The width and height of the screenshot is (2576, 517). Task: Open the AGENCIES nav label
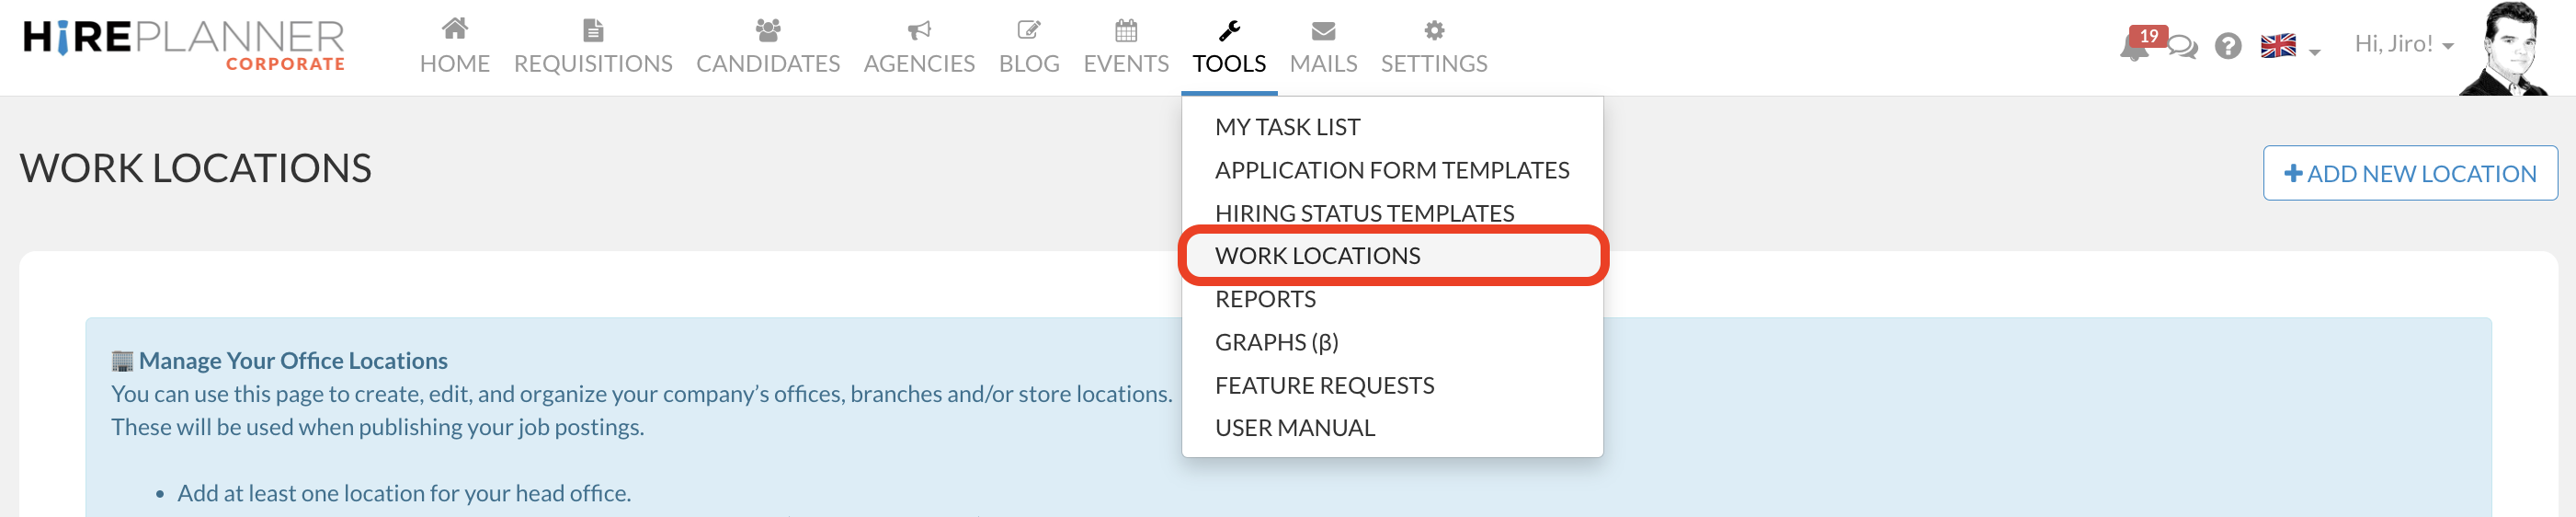(x=919, y=63)
